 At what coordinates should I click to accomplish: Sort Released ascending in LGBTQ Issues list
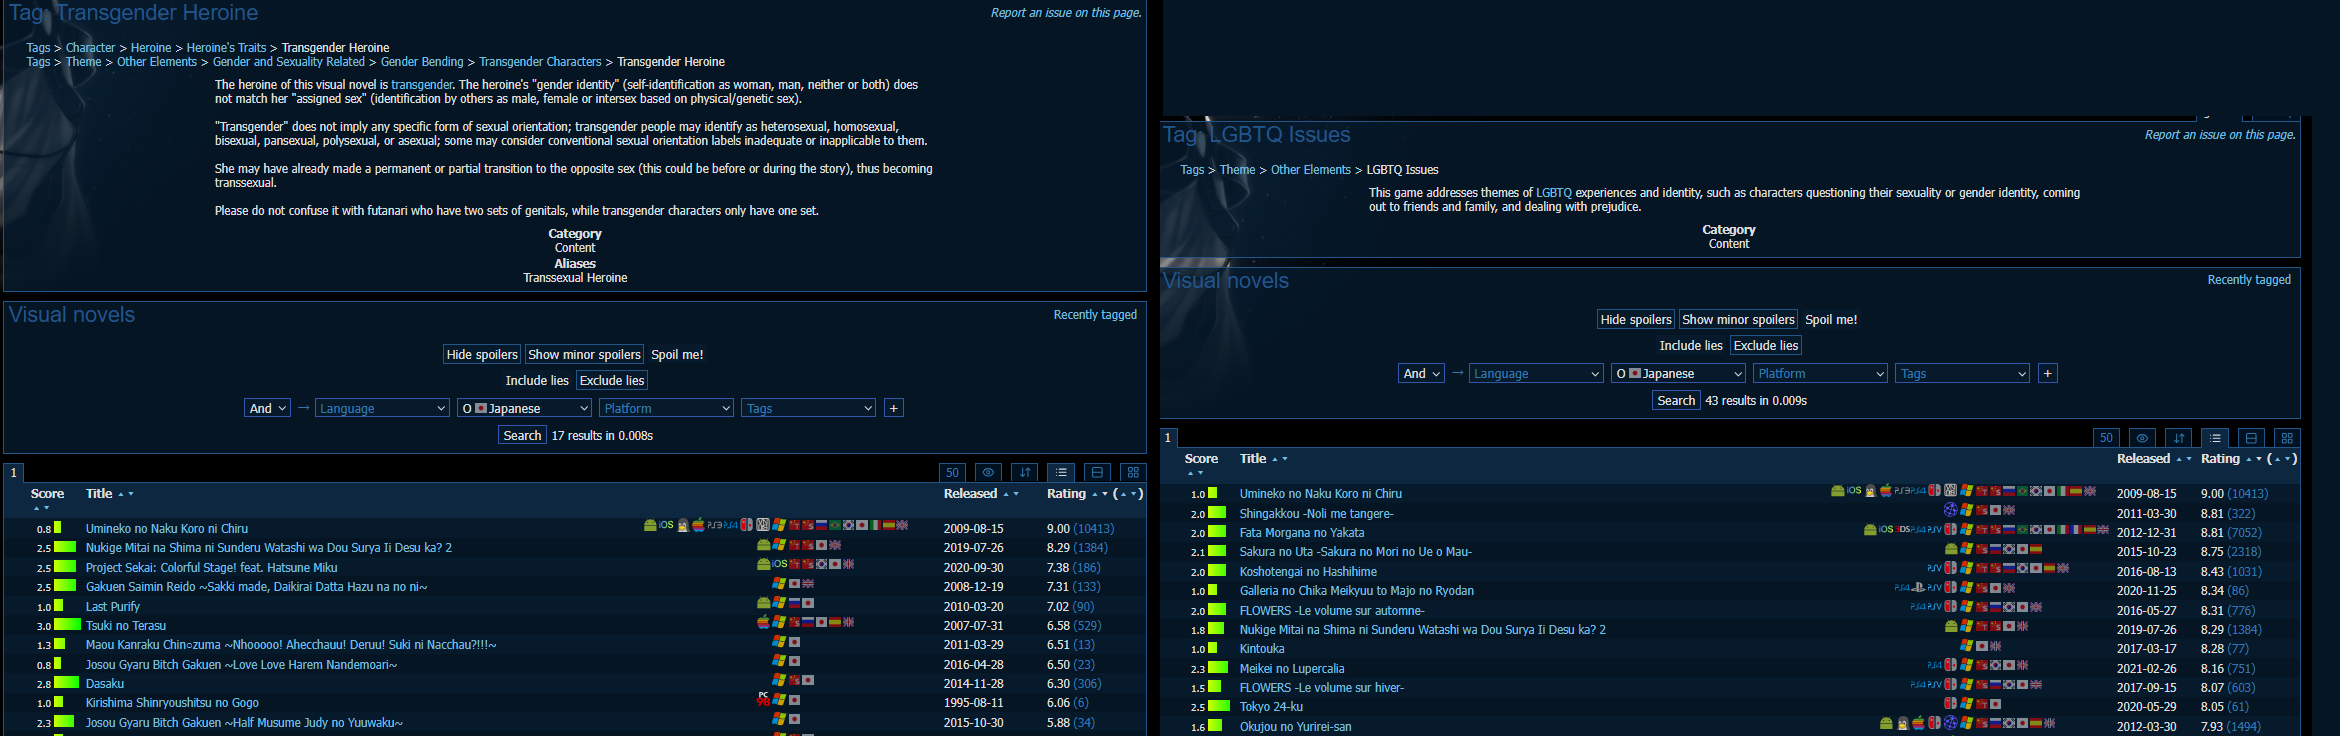point(2179,459)
